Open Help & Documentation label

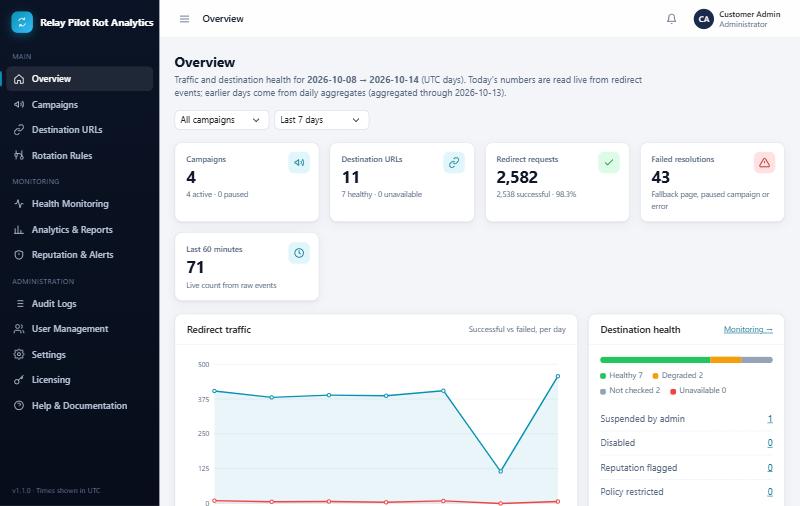click(x=79, y=406)
